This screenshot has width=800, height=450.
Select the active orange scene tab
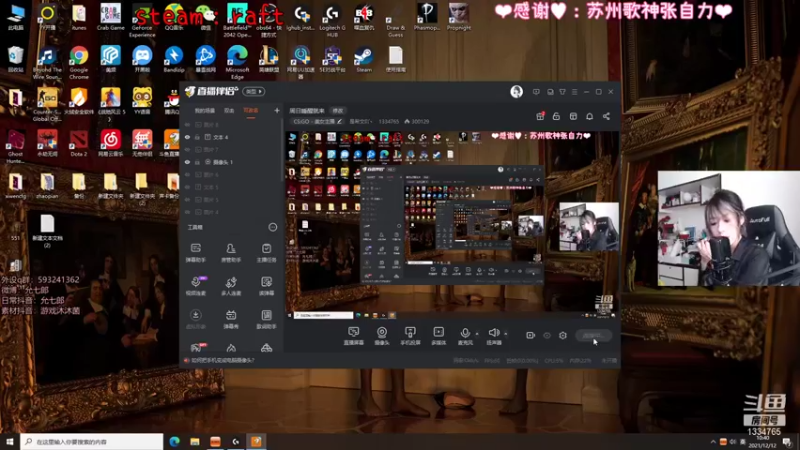[x=251, y=111]
